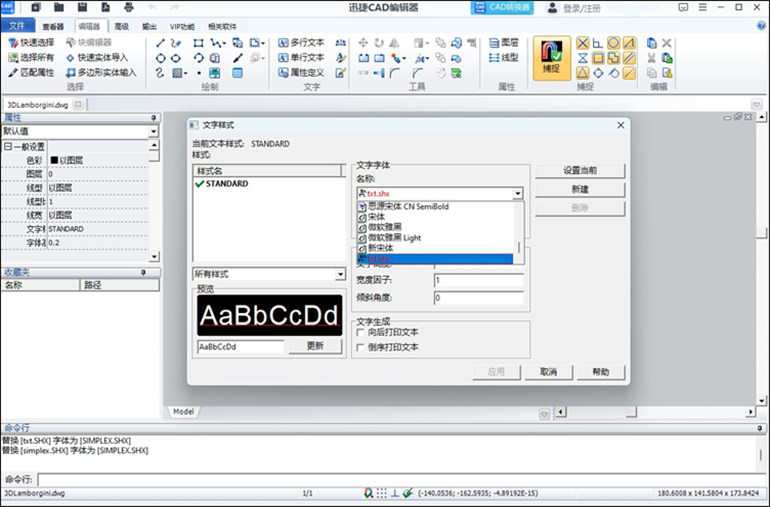Image resolution: width=770 pixels, height=507 pixels.
Task: Switch to the VIP功能 tab
Action: coord(182,27)
